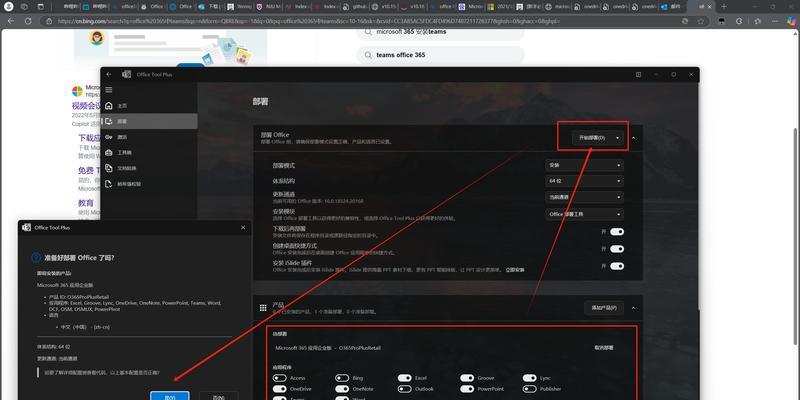800x400 pixels.
Task: Toggle the OneDrive app switch
Action: click(x=279, y=389)
